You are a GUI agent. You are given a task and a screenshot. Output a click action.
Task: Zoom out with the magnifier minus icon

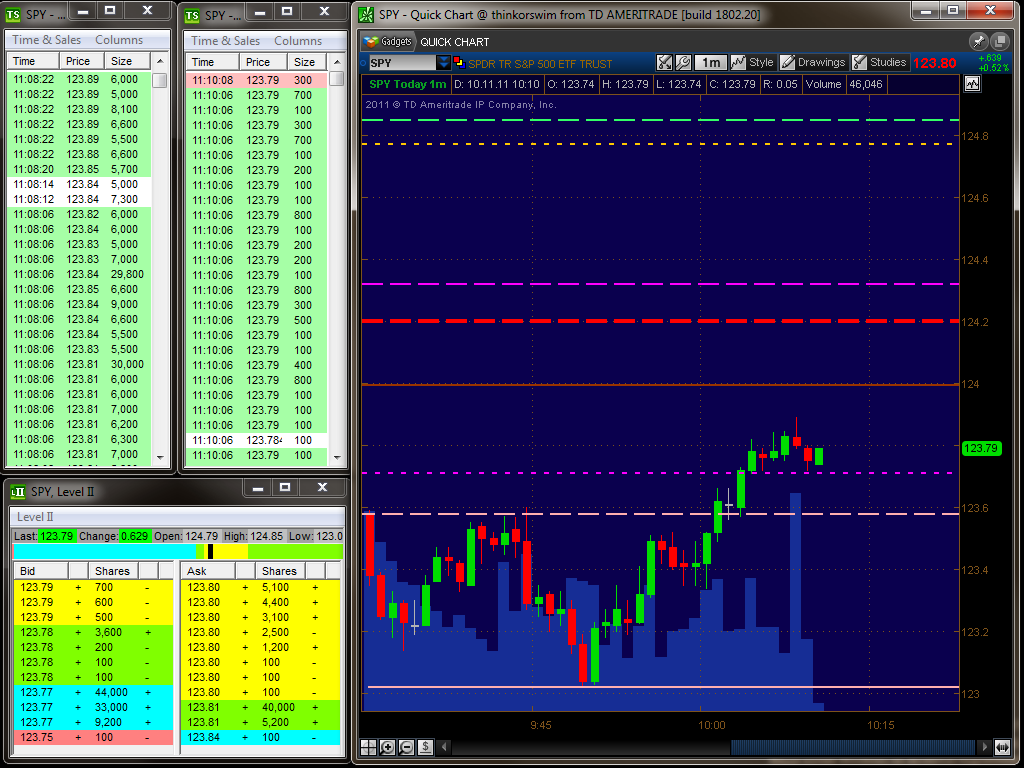click(406, 747)
